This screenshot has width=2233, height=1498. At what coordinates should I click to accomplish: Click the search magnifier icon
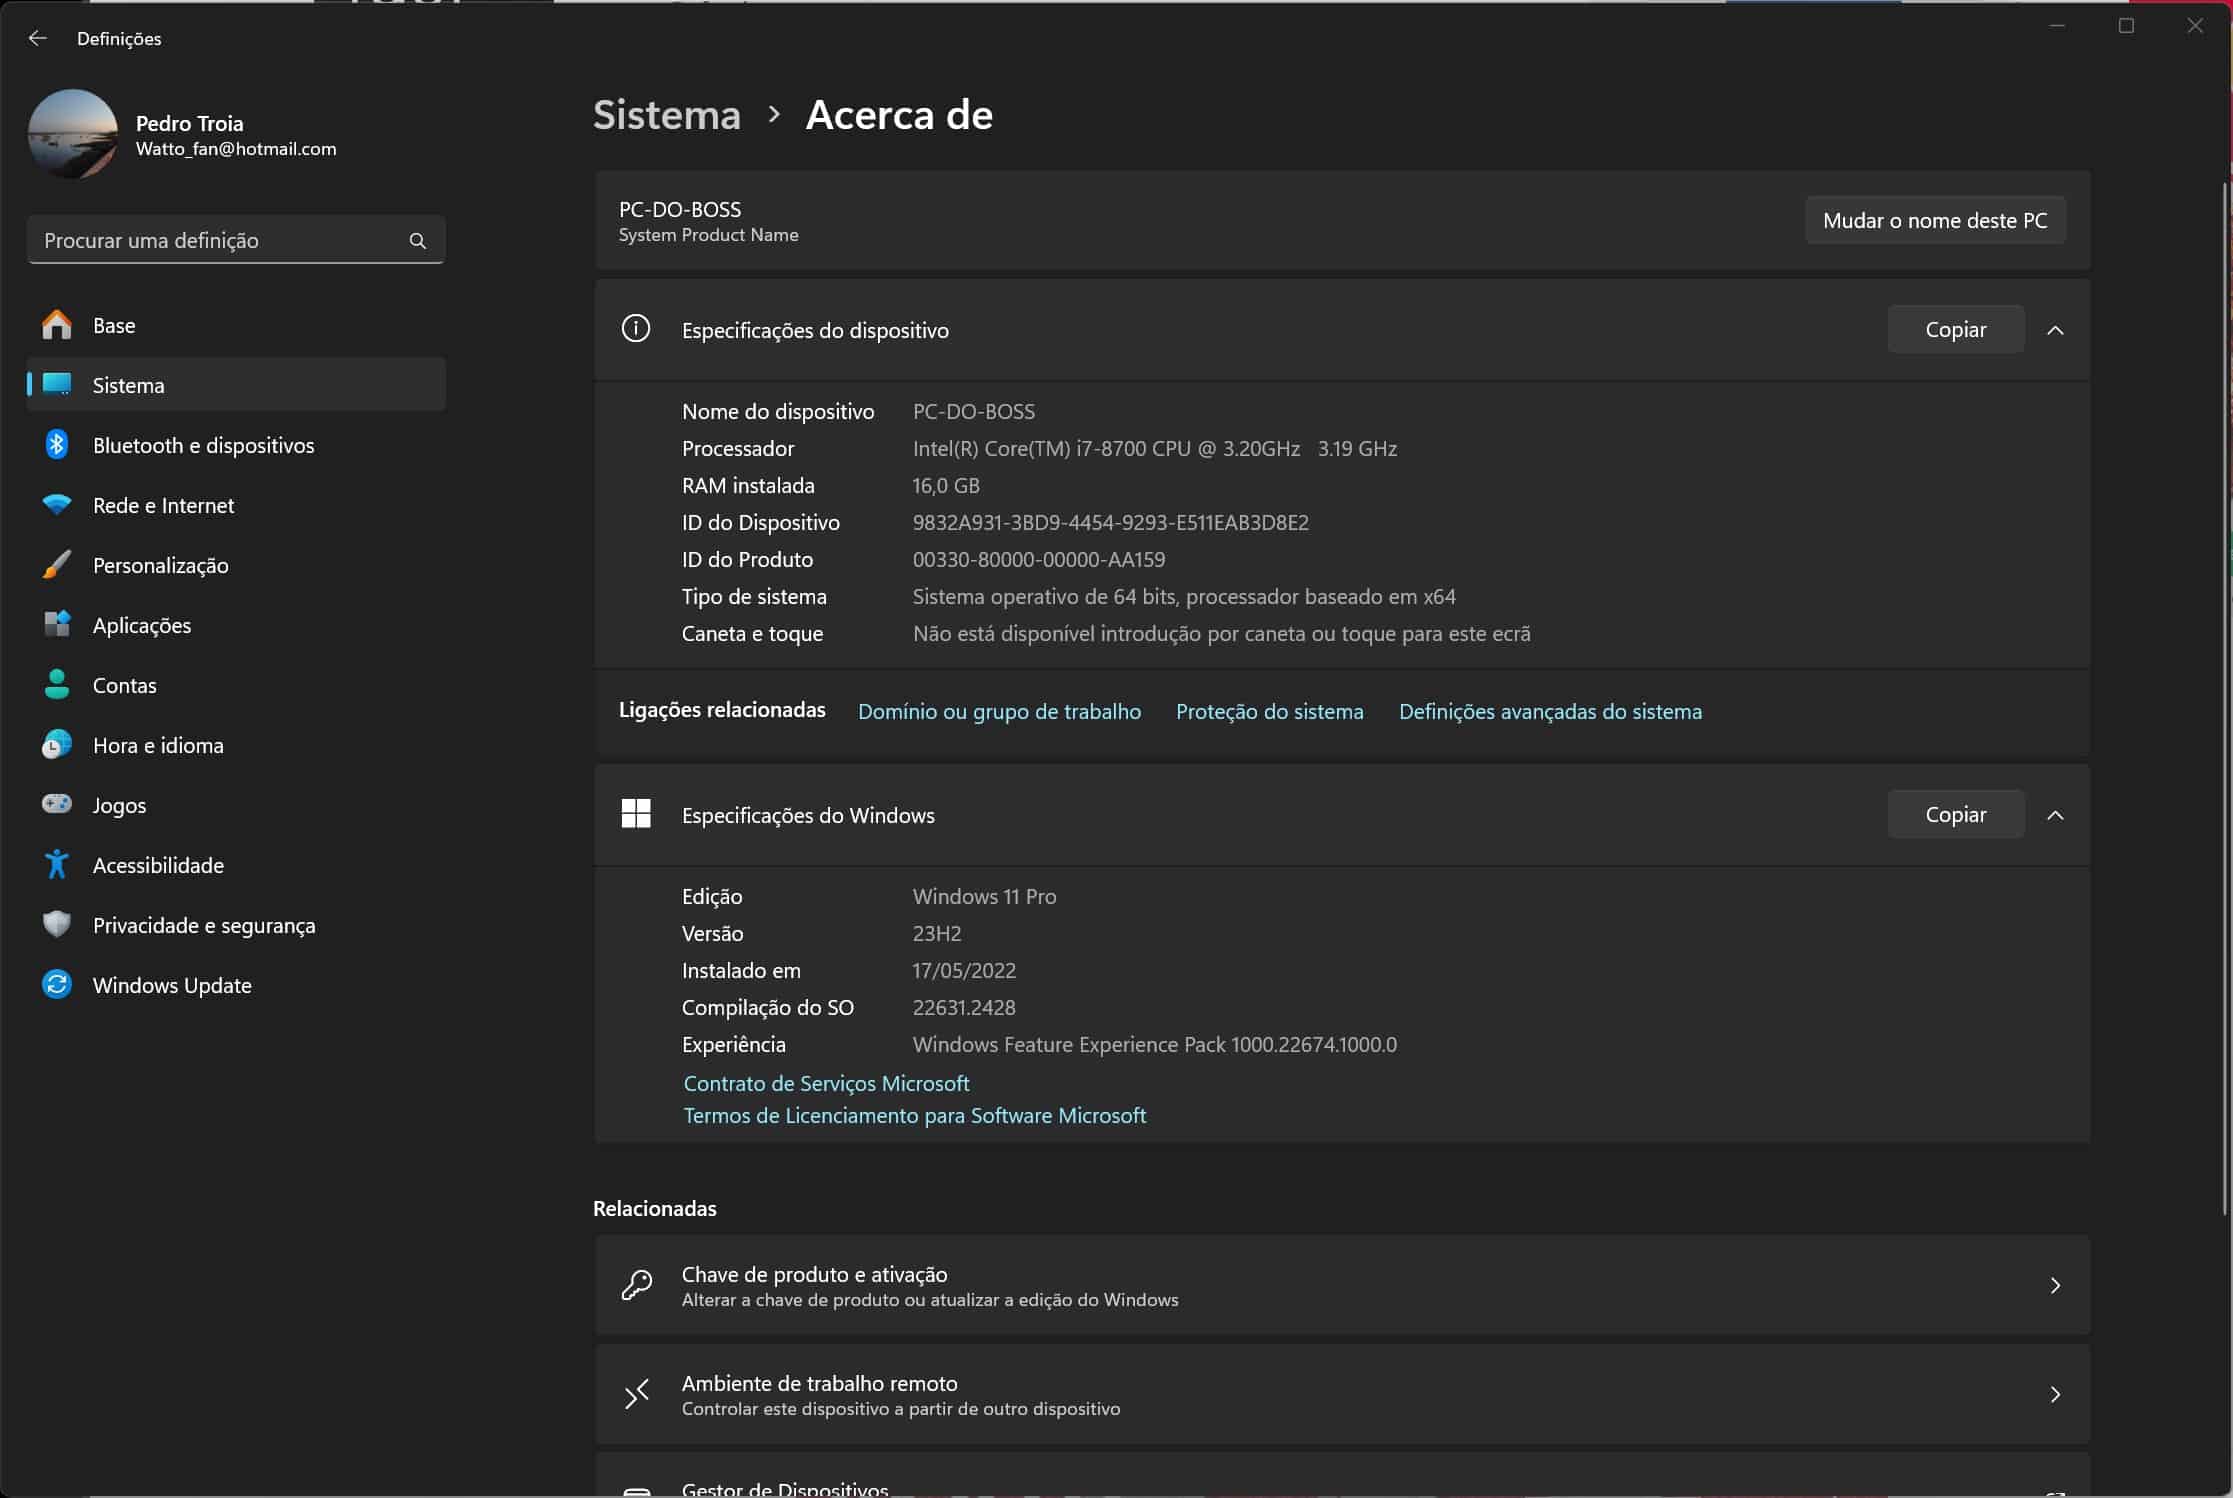pos(418,241)
